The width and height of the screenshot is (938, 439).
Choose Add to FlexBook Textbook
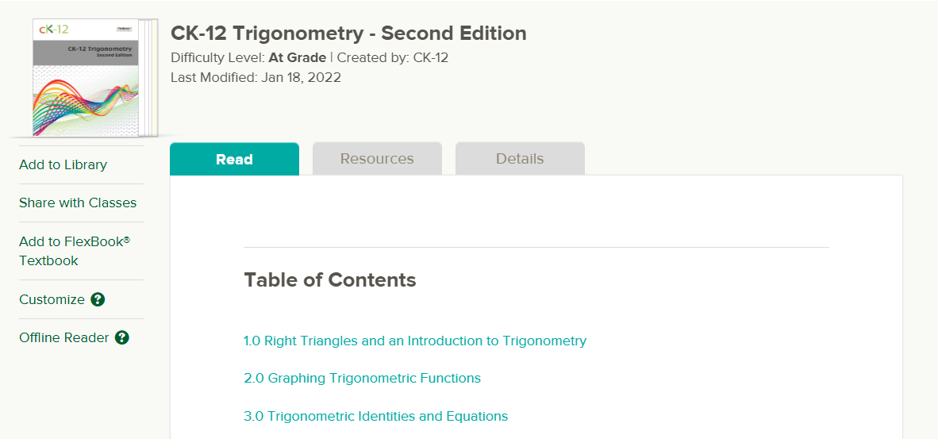pos(75,251)
